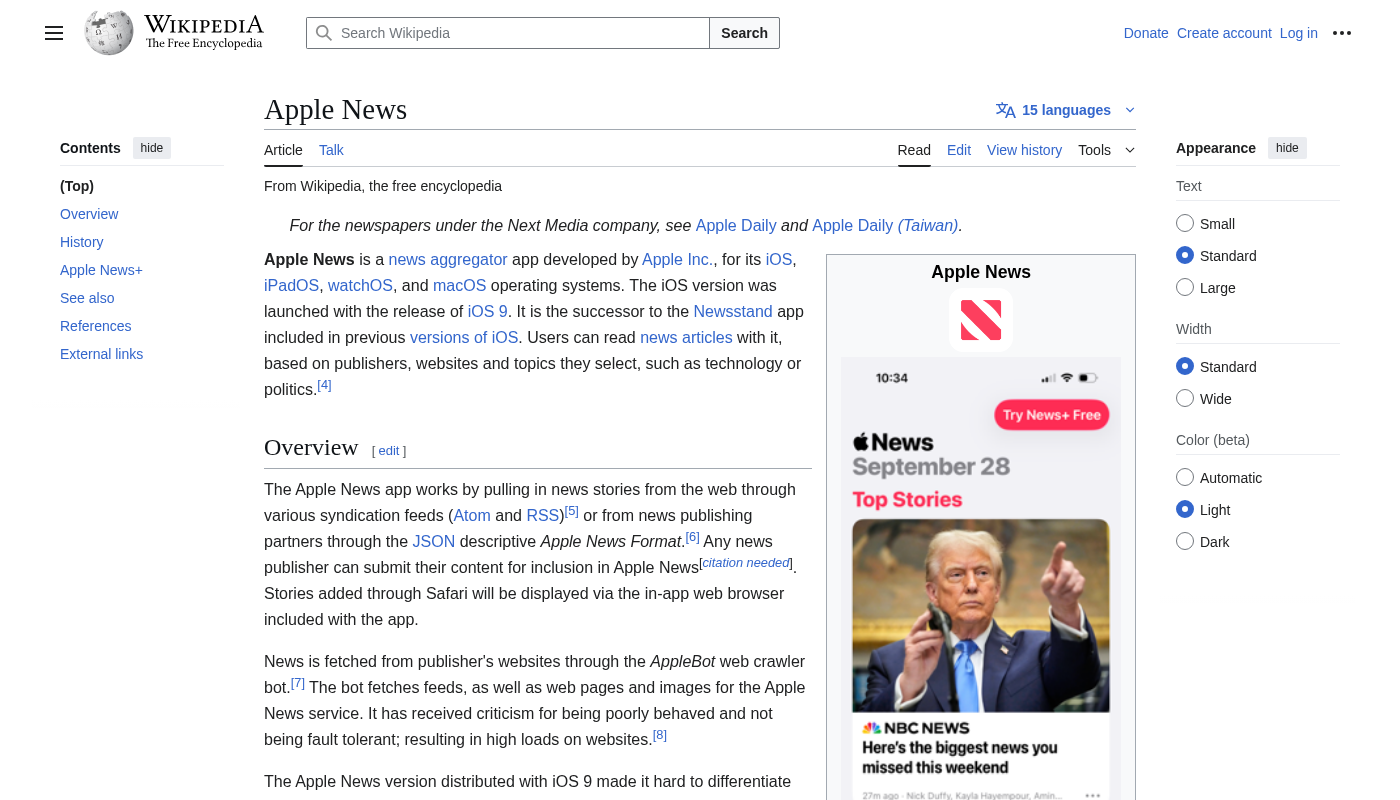Hide the Appearance panel
Image resolution: width=1400 pixels, height=800 pixels.
click(x=1287, y=148)
